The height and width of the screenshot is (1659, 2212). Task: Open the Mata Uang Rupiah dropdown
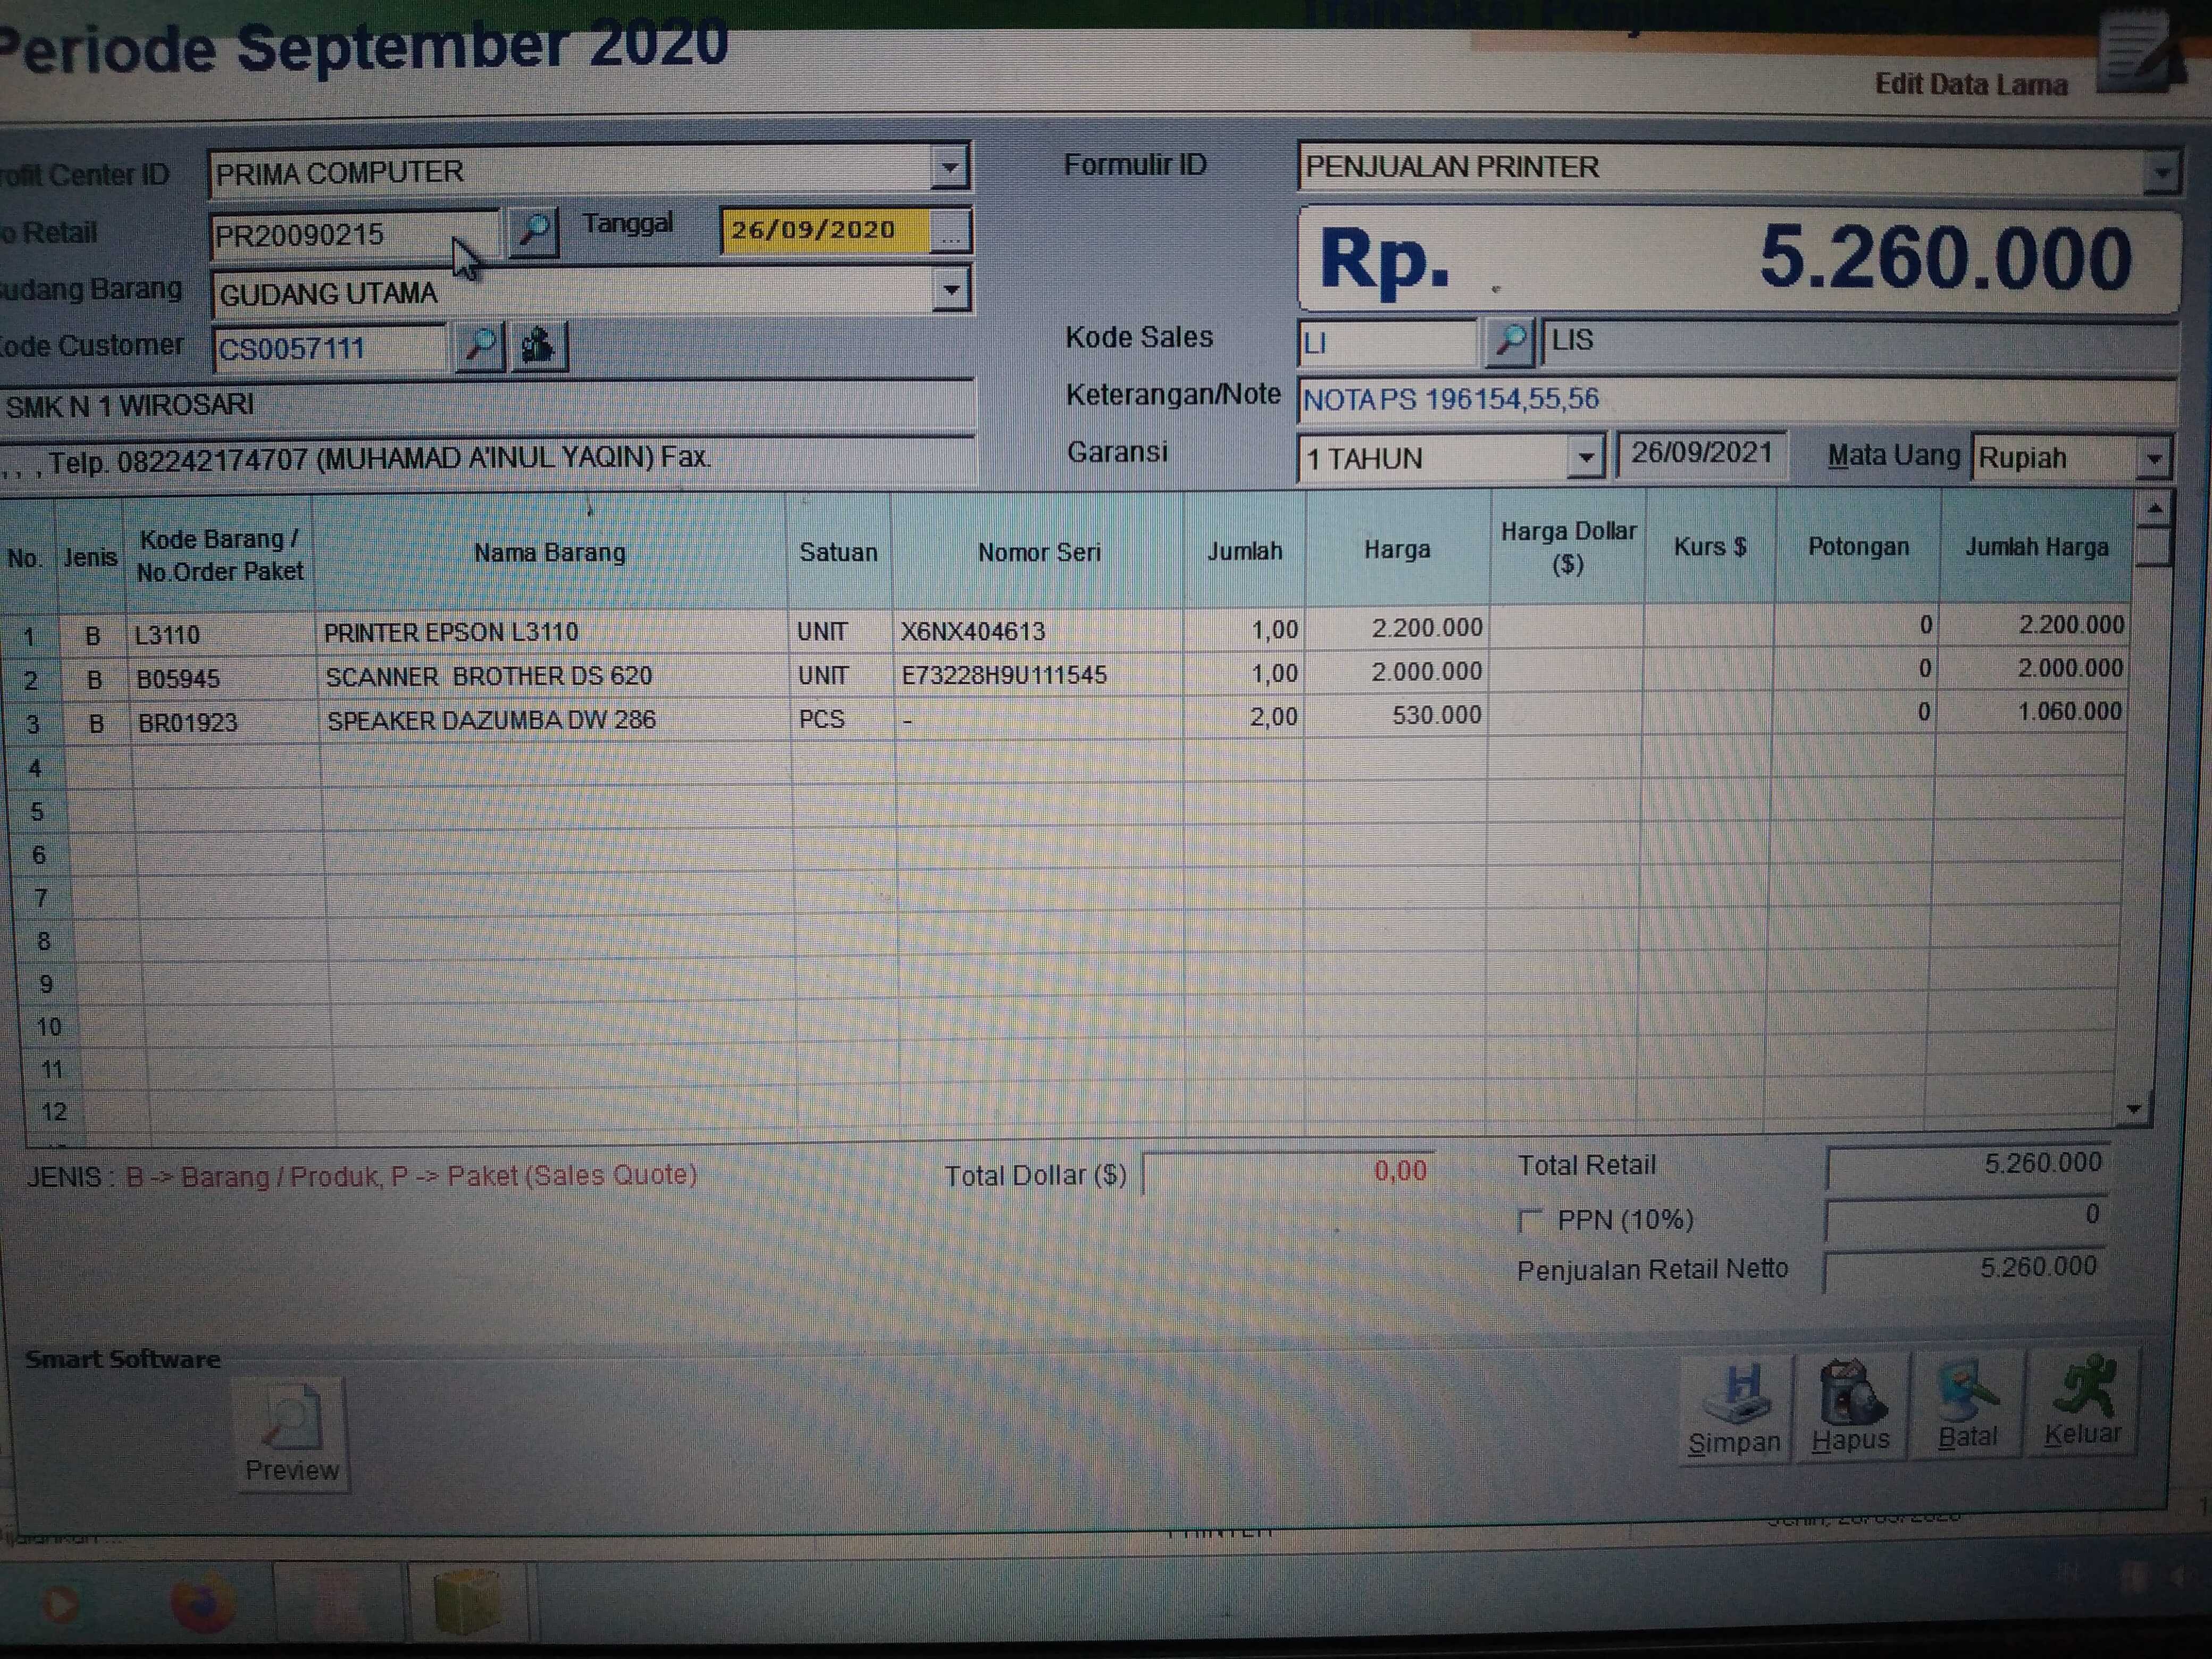point(2153,459)
